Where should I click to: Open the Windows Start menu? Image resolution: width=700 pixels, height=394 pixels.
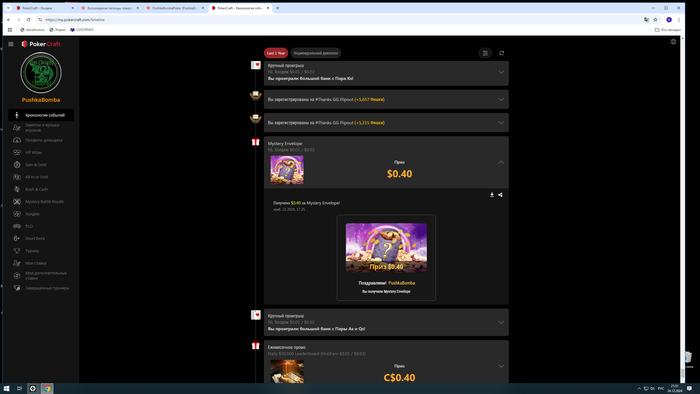6,389
